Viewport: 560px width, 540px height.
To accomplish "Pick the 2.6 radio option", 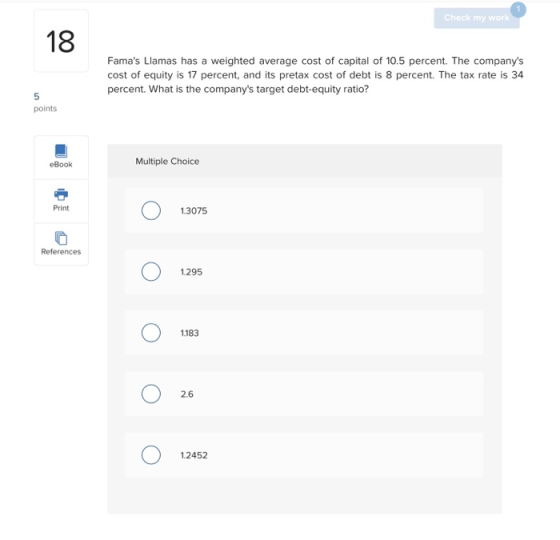I will pyautogui.click(x=151, y=394).
